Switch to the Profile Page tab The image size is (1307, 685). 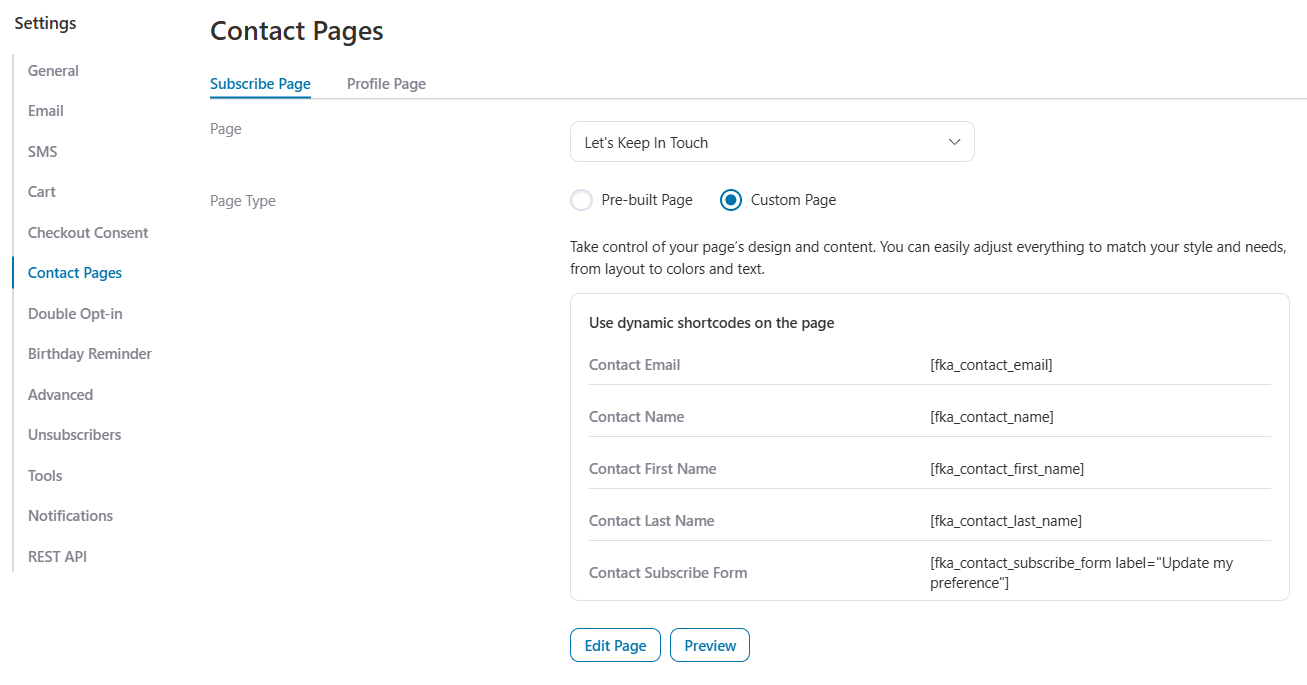[386, 84]
